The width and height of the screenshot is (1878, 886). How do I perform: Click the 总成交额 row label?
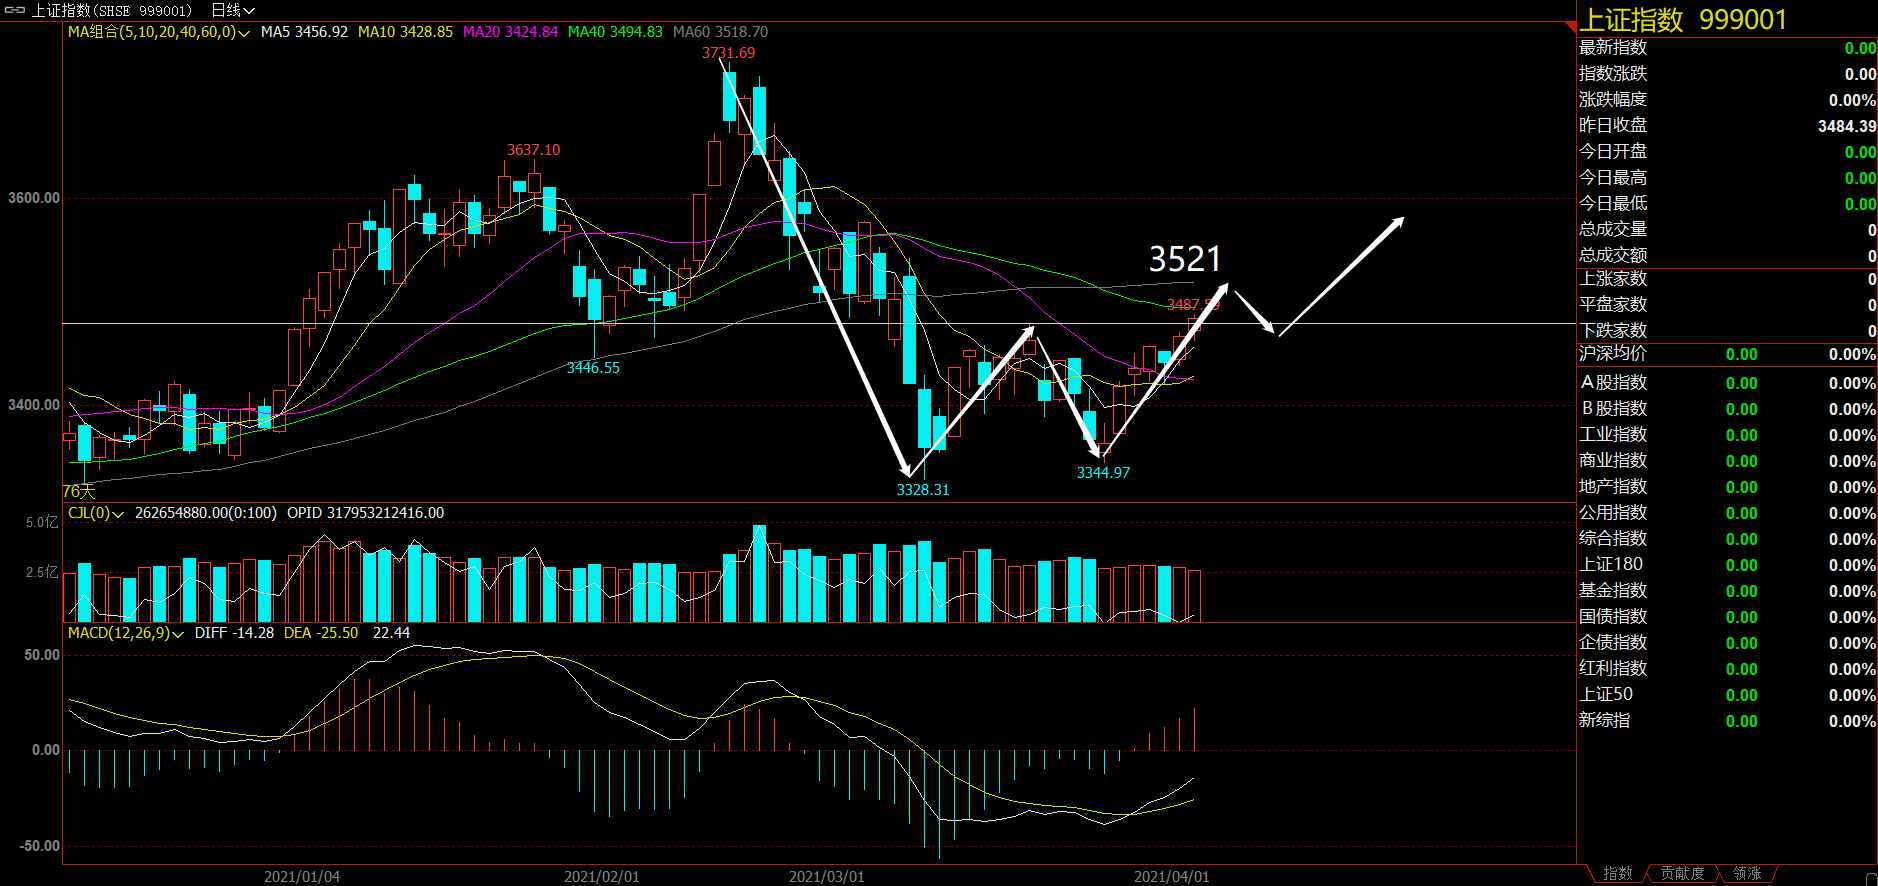point(1612,256)
